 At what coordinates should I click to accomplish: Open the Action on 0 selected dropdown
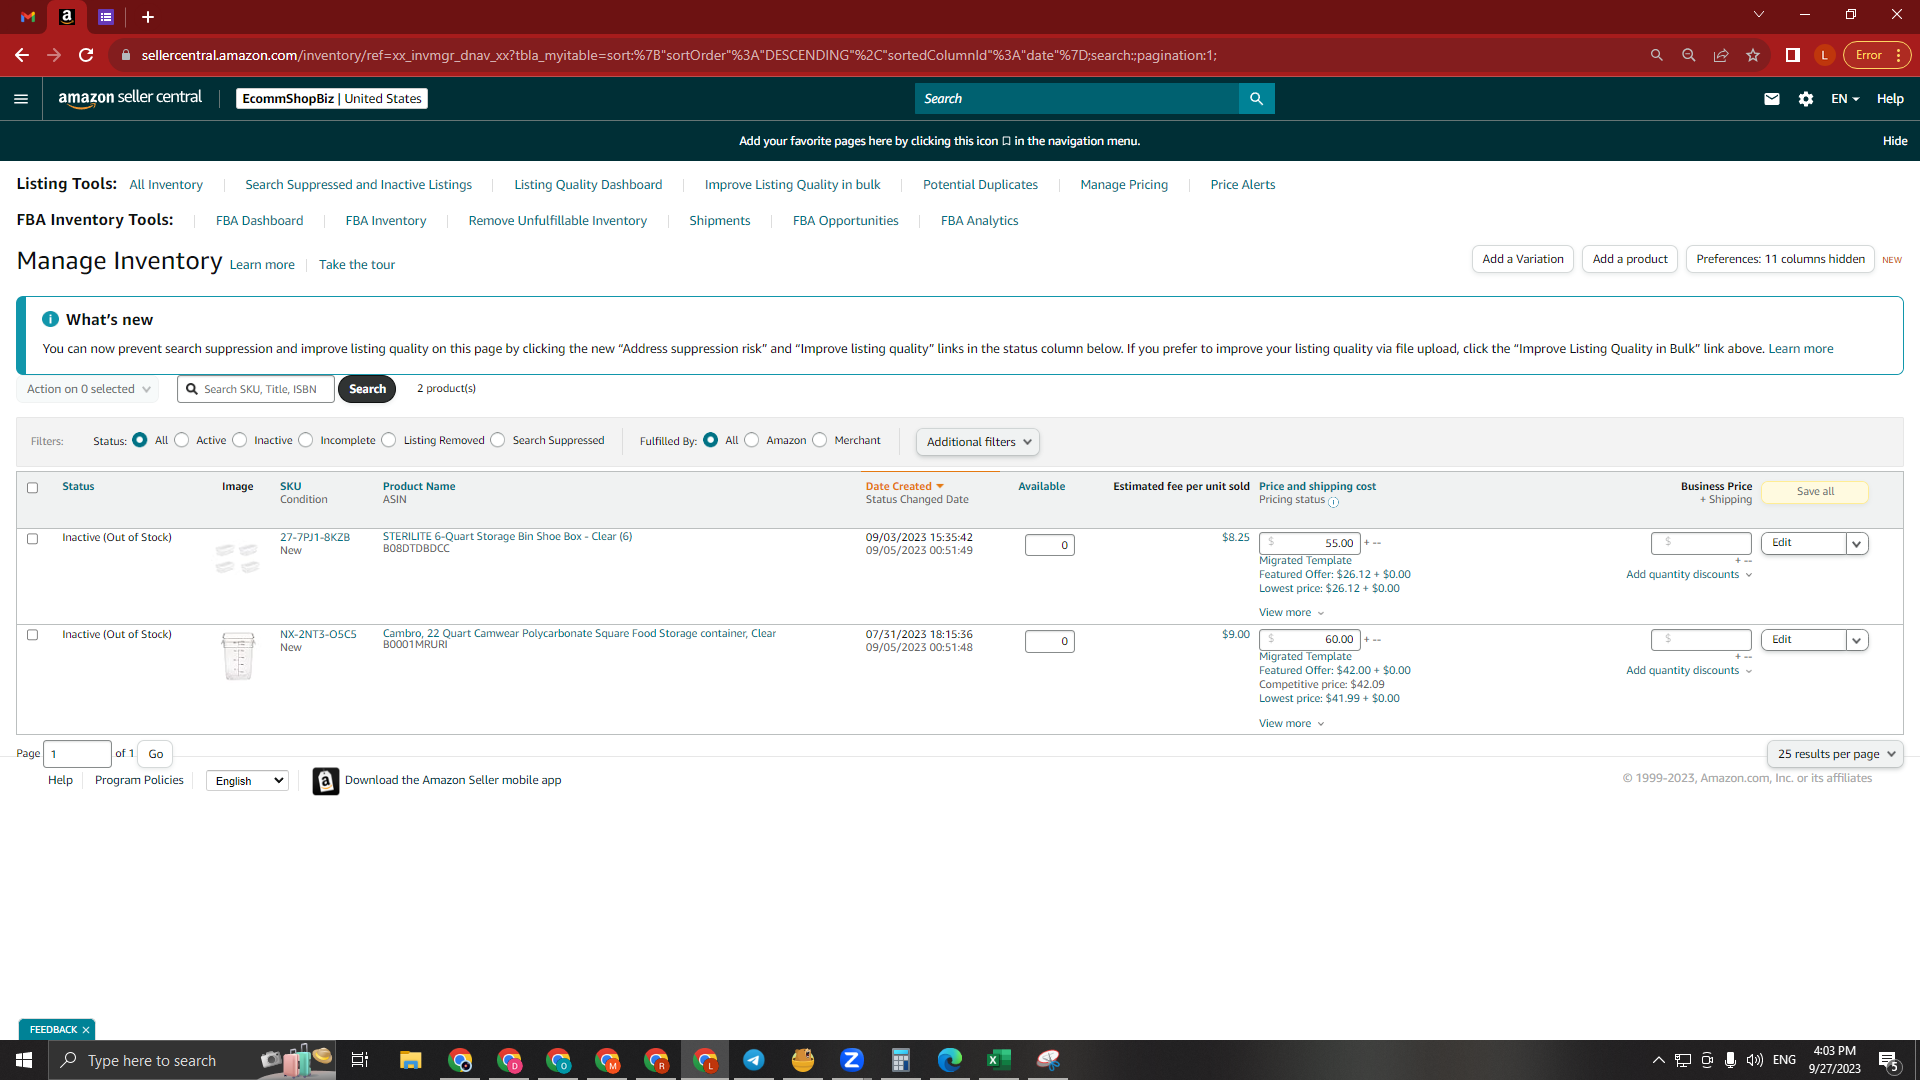[88, 389]
